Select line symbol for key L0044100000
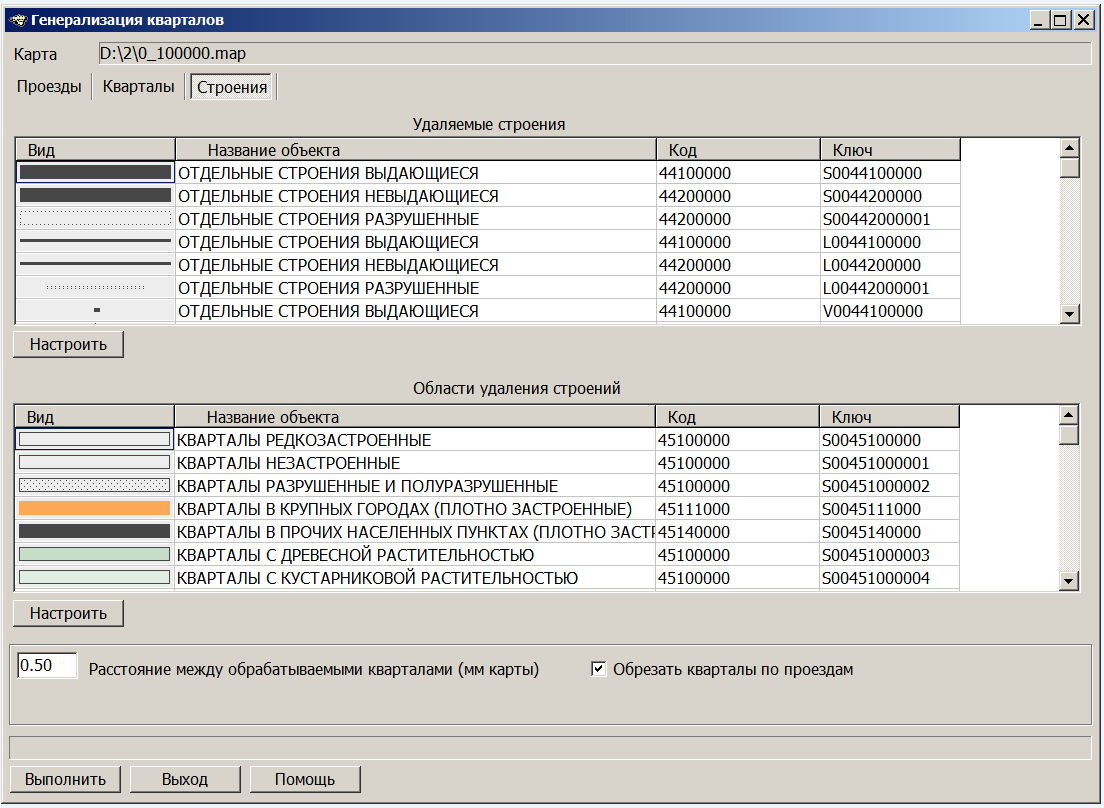The width and height of the screenshot is (1104, 808). coord(95,242)
